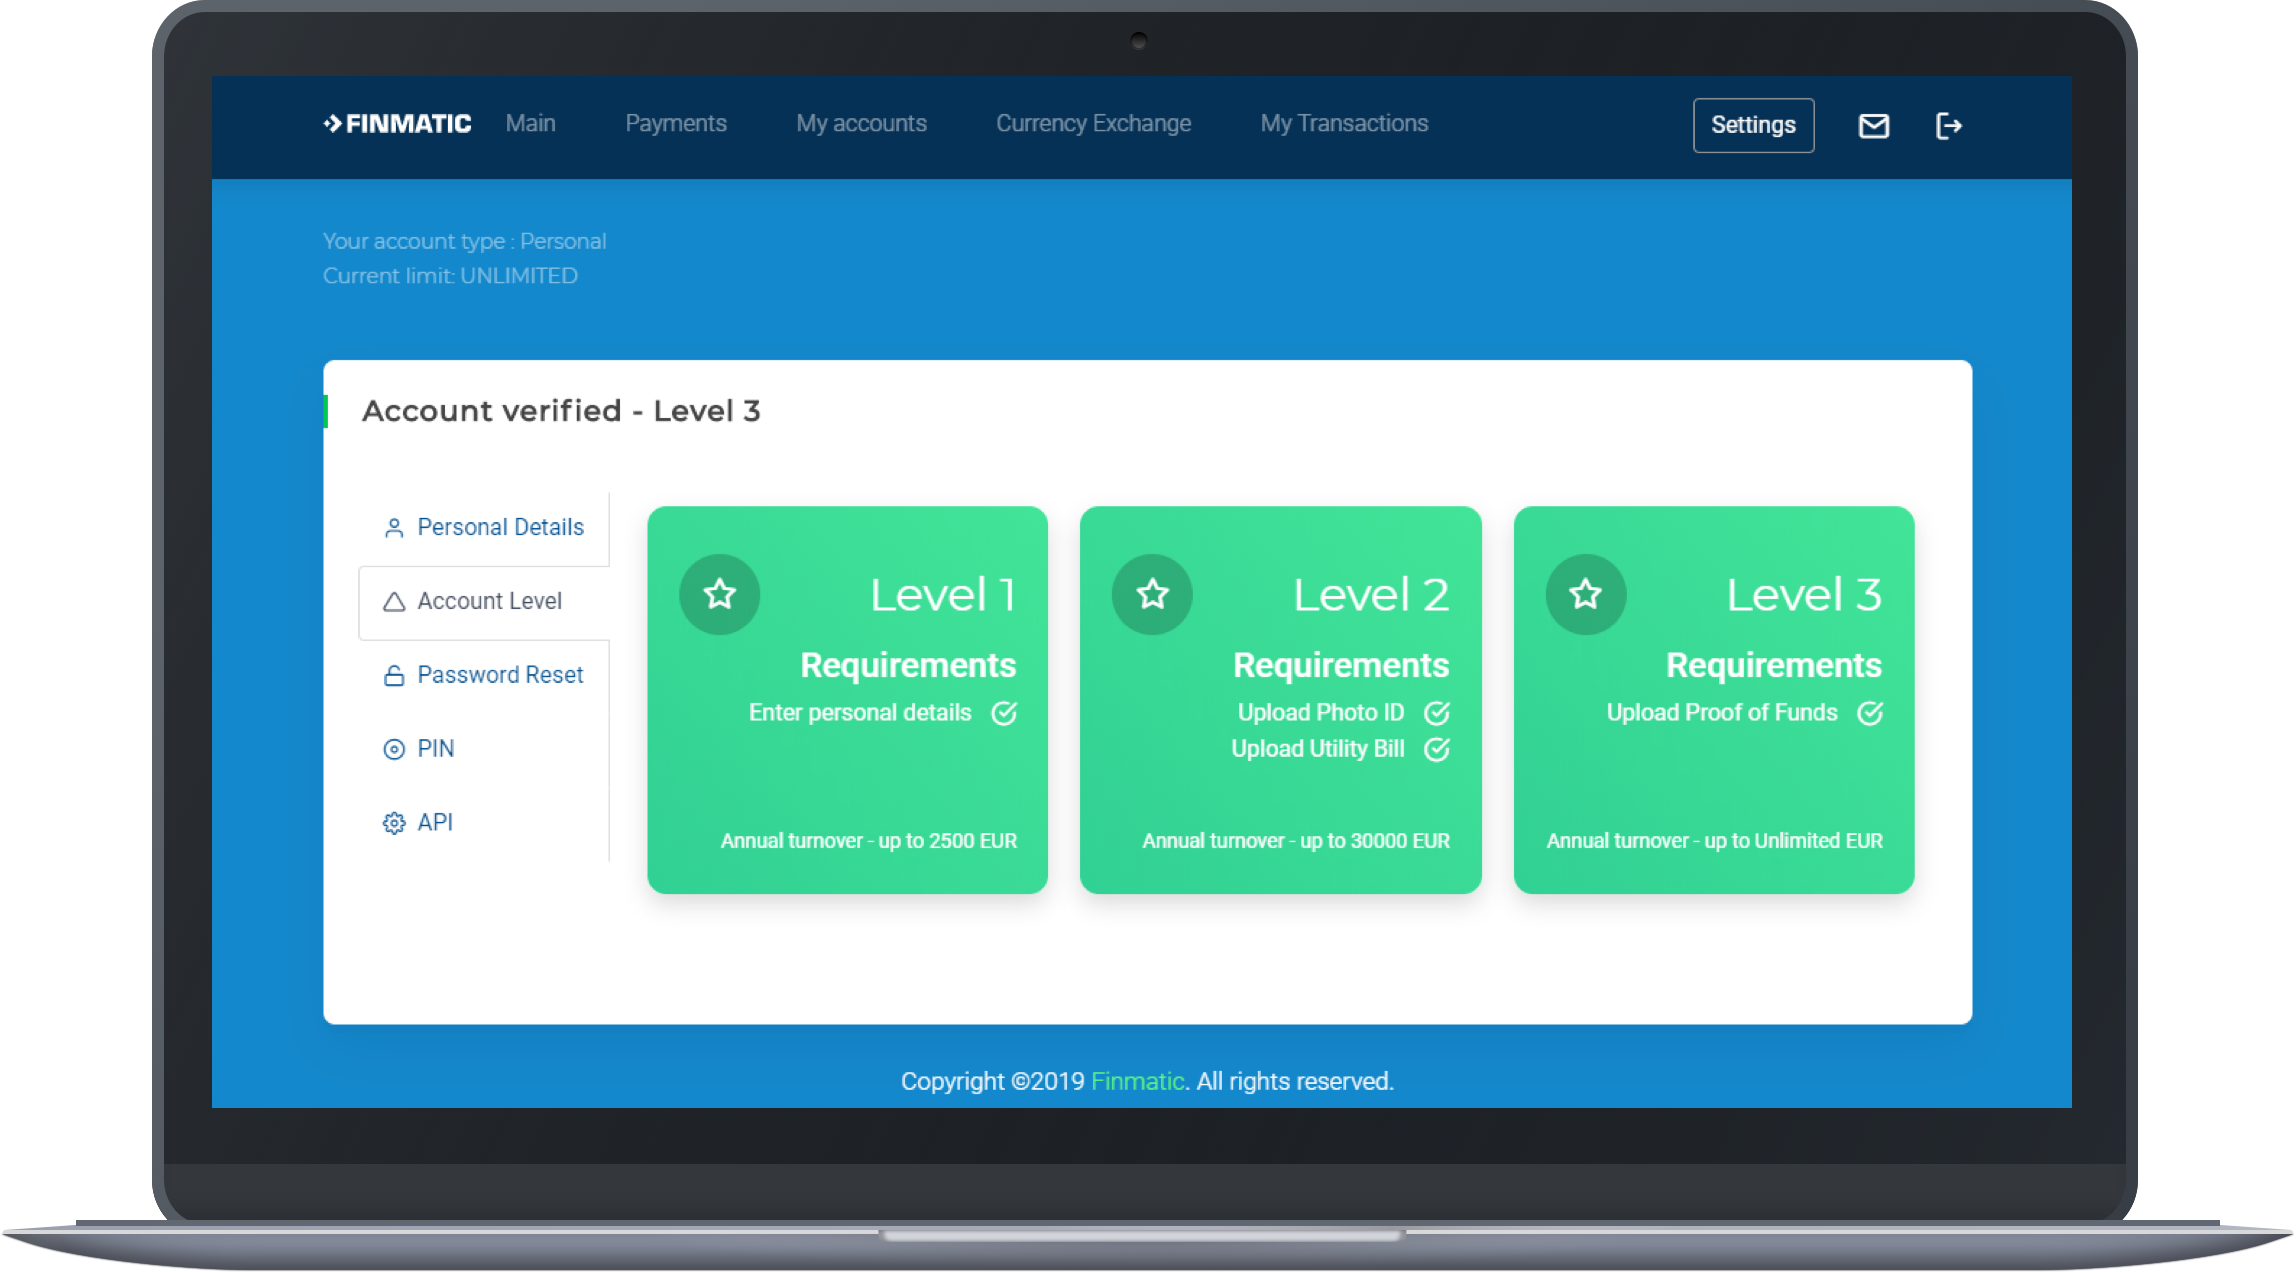Select the Personal Details tab
This screenshot has width=2296, height=1272.
[484, 528]
